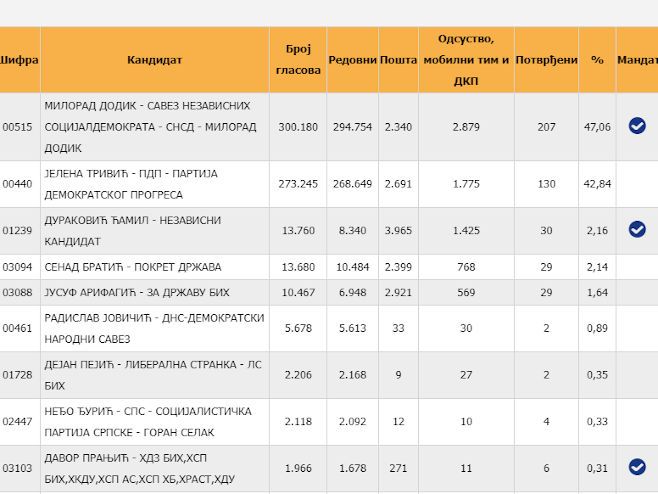Click the Мандат column header
This screenshot has height=494, width=658.
click(x=637, y=60)
